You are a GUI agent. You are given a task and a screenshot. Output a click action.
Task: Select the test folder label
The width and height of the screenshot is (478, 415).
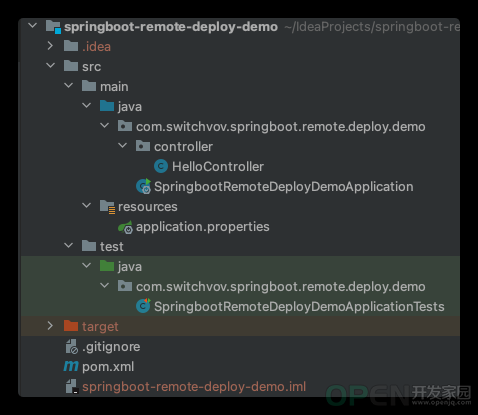(x=112, y=247)
